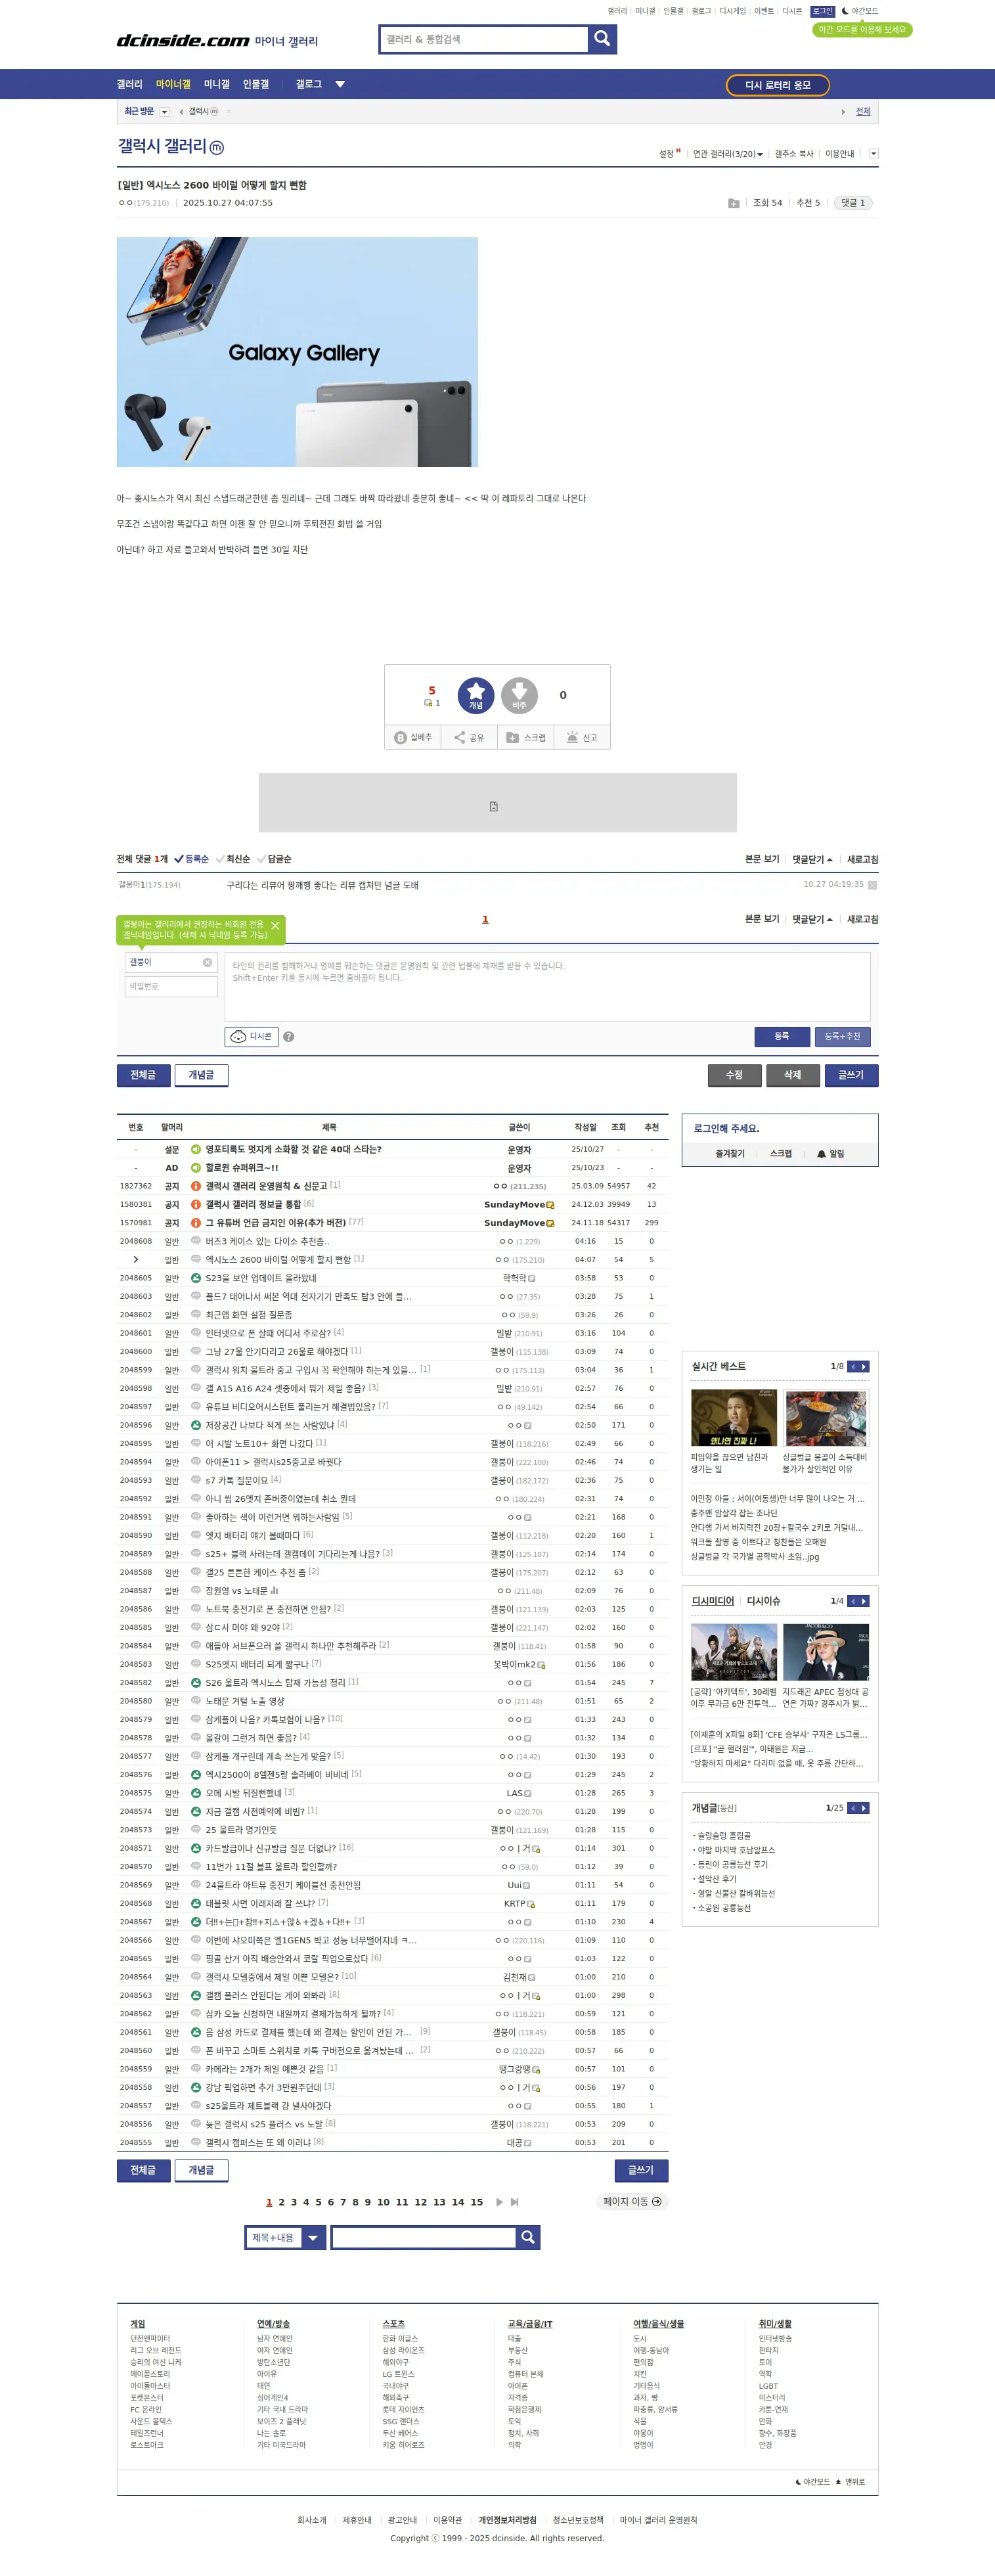Screen dimensions: 995x2576
Task: Expand the 최근 방문 dropdown arrow
Action: point(164,112)
